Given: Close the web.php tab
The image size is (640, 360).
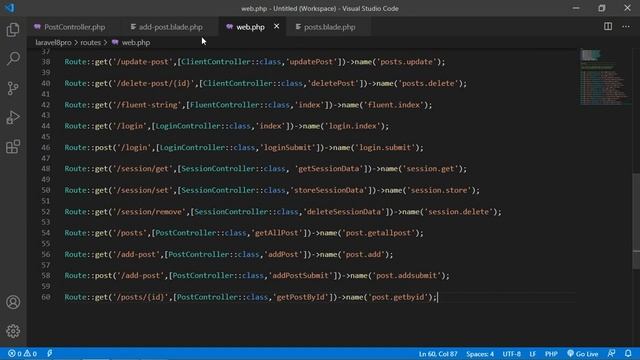Looking at the screenshot, I should (276, 27).
